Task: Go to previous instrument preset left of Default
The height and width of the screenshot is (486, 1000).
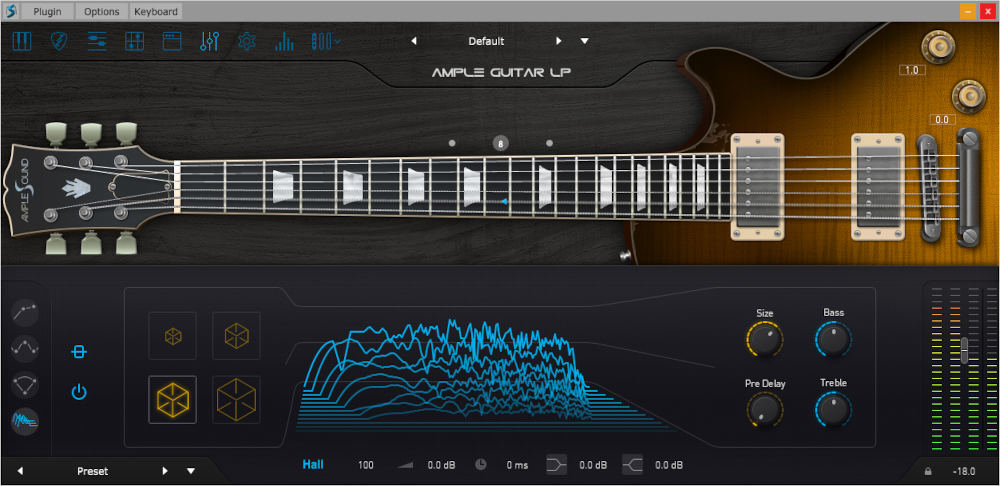Action: pyautogui.click(x=414, y=41)
